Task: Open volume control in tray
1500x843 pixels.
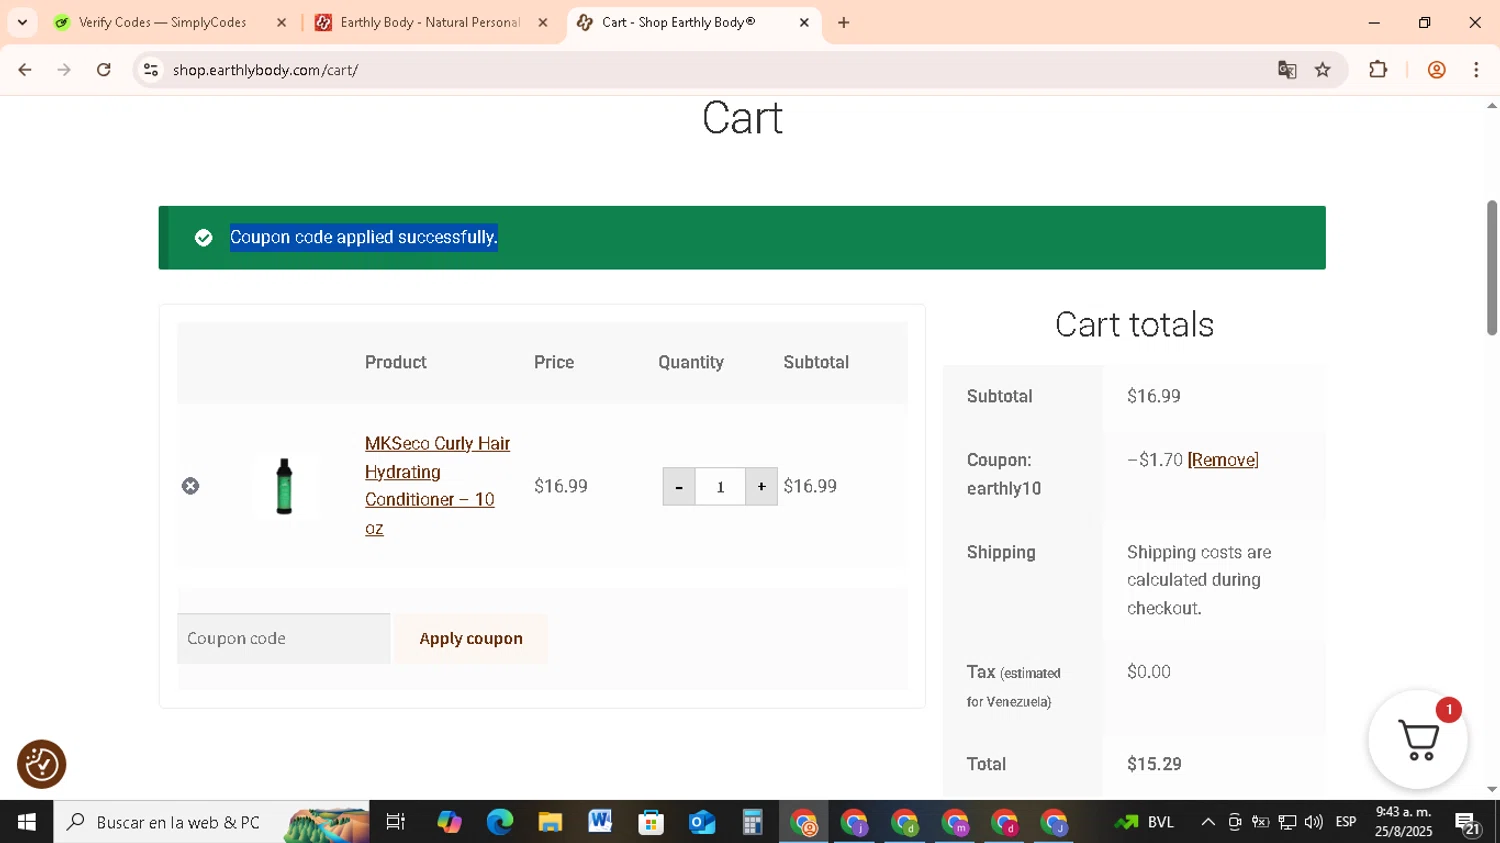Action: tap(1313, 822)
